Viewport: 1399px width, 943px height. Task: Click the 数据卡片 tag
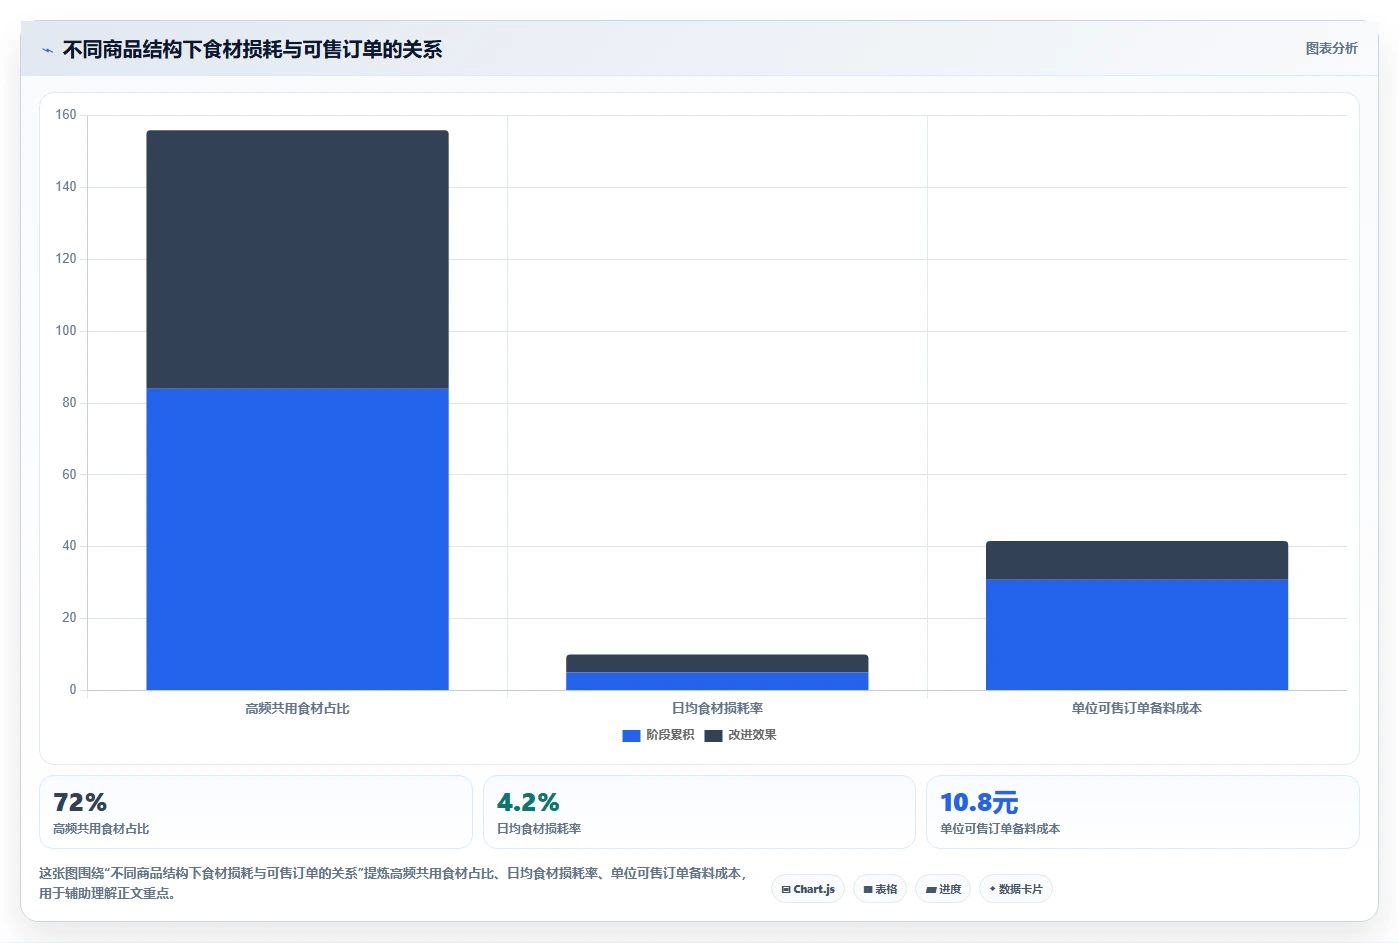[1016, 889]
